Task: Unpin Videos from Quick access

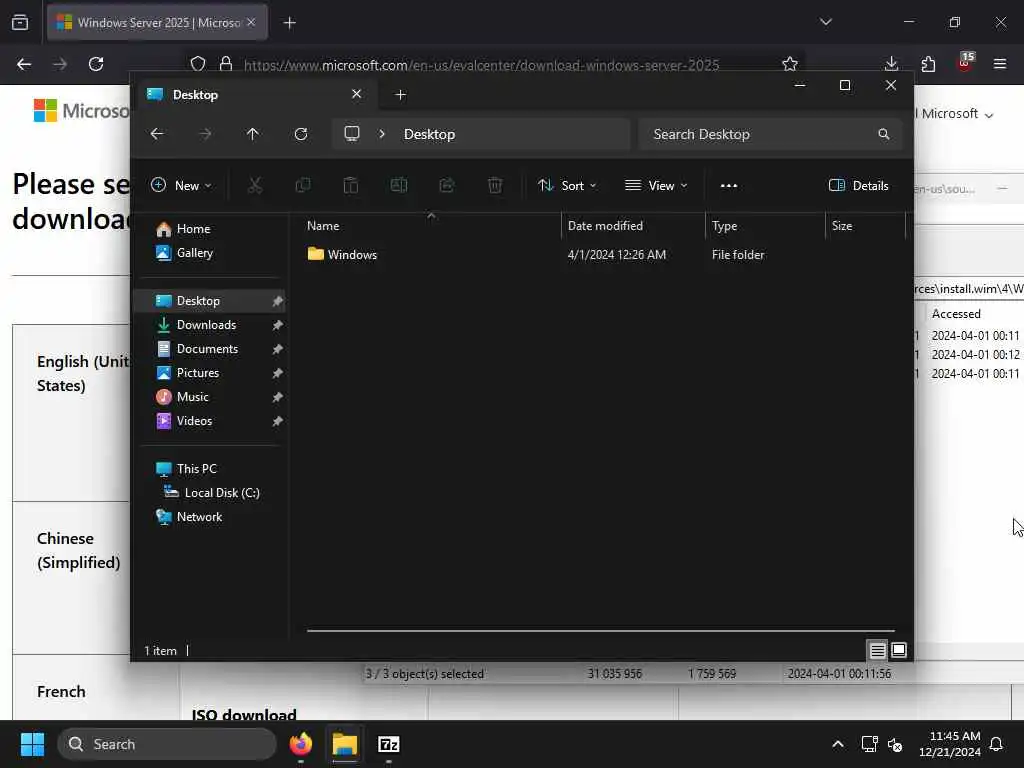Action: click(278, 421)
